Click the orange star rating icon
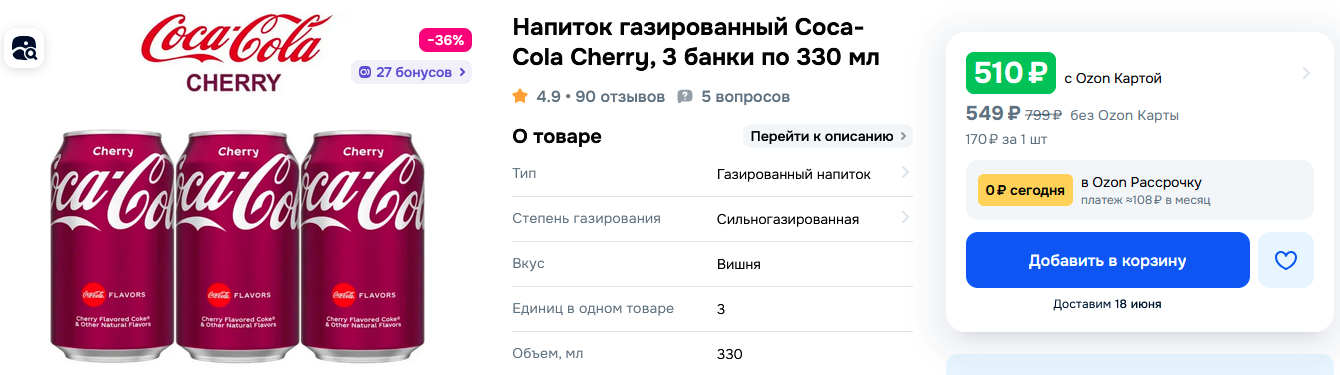1340x375 pixels. [x=520, y=96]
